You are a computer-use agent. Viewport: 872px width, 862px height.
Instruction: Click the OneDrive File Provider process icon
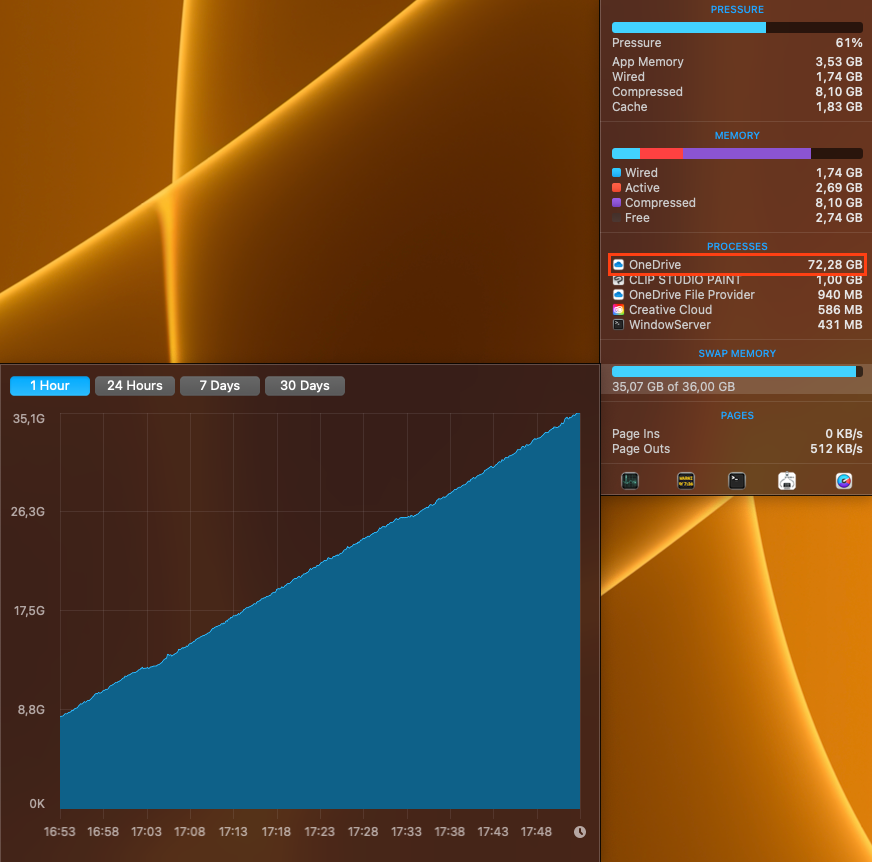pyautogui.click(x=618, y=295)
